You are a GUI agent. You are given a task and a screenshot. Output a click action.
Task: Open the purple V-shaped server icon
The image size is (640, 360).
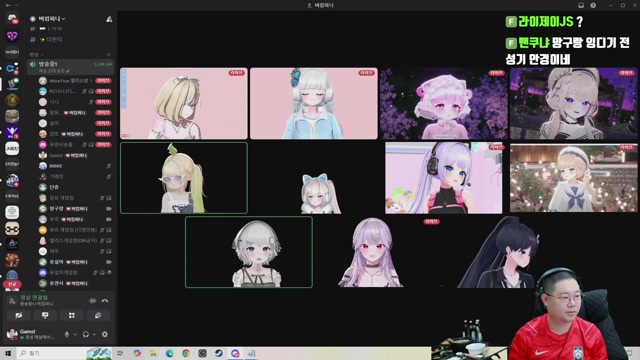[x=12, y=132]
